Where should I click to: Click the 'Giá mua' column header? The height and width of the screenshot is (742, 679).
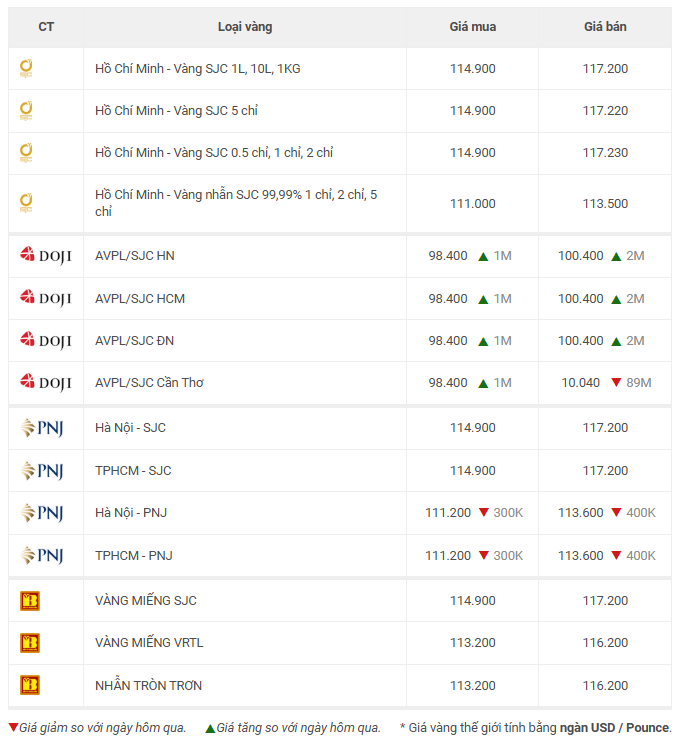tap(473, 27)
